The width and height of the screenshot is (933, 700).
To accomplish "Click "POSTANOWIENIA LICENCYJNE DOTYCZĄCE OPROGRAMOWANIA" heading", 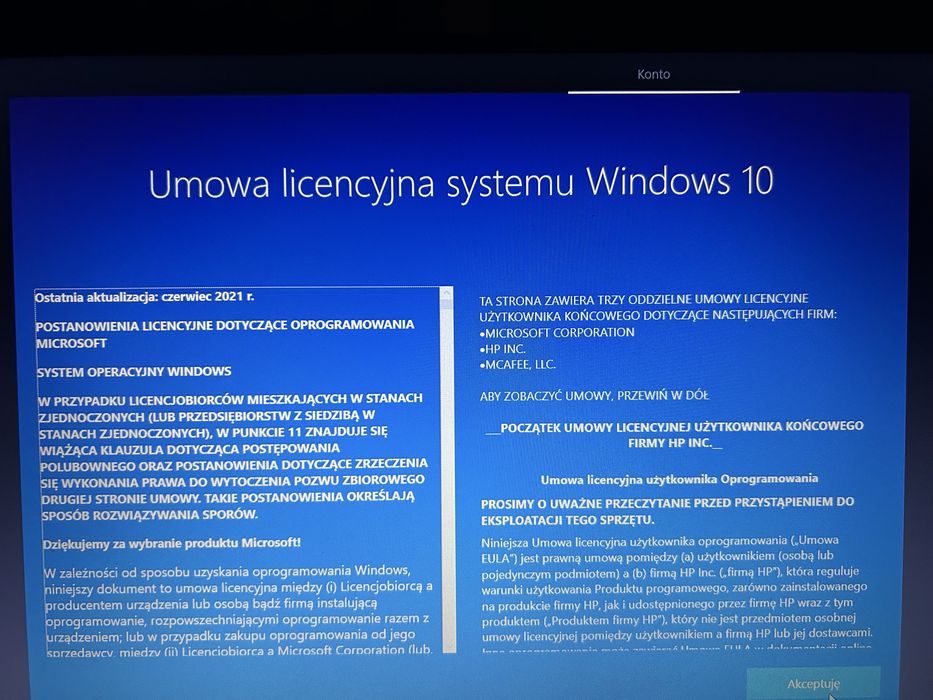I will 225,334.
